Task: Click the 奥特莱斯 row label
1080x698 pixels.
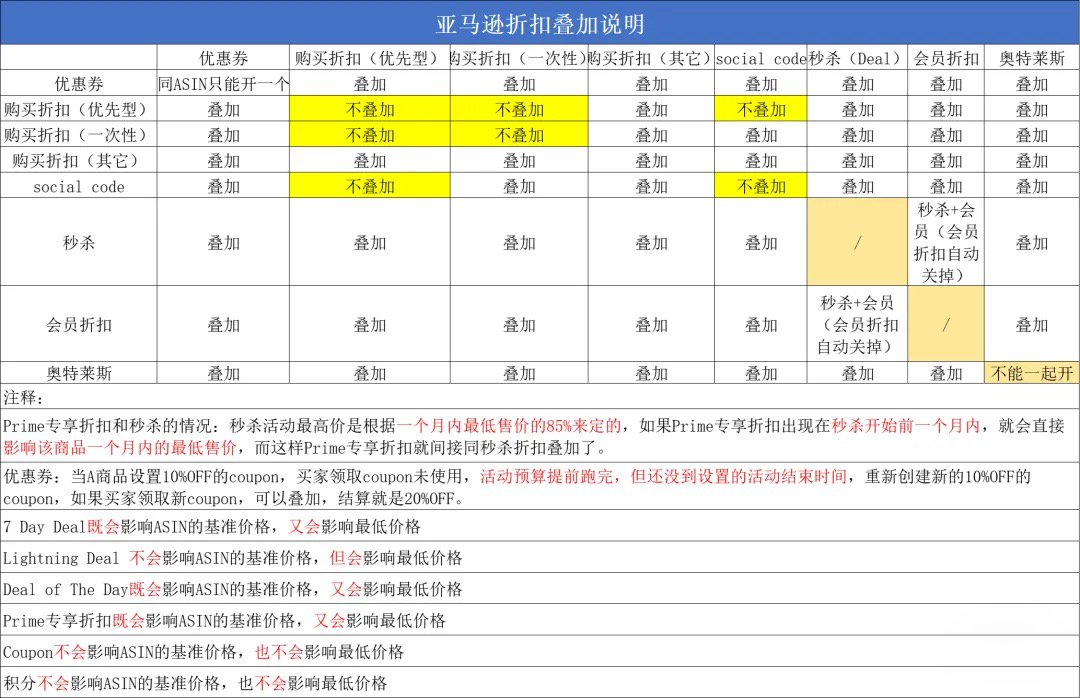Action: pyautogui.click(x=79, y=372)
